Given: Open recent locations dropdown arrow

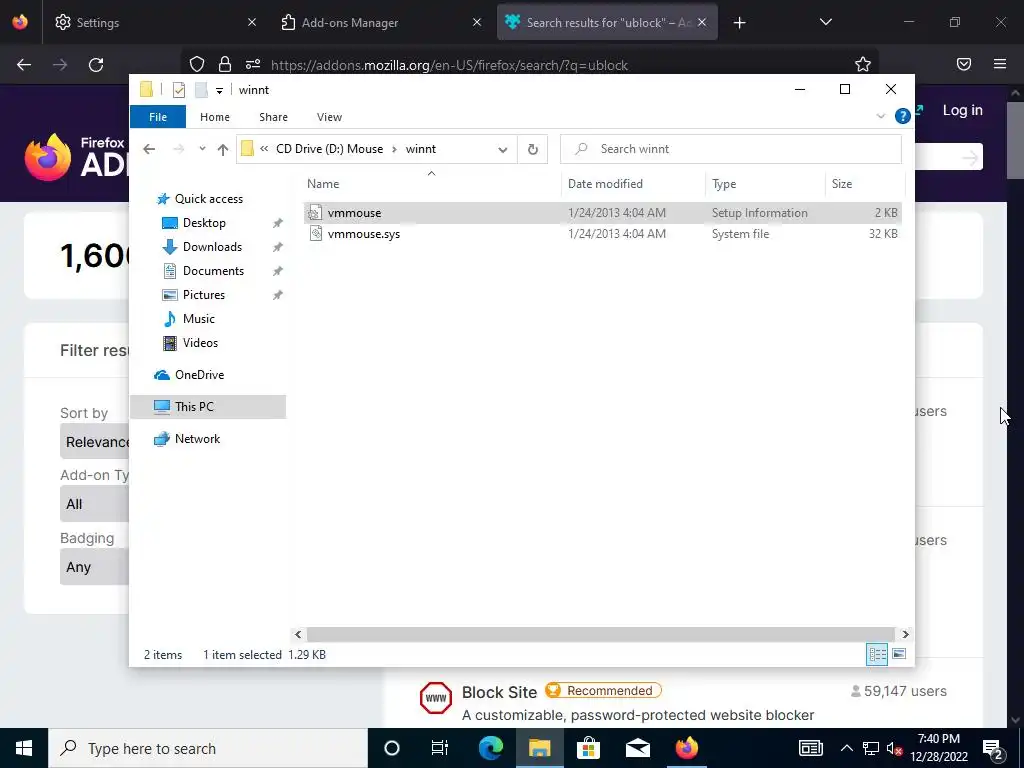Looking at the screenshot, I should click(202, 149).
